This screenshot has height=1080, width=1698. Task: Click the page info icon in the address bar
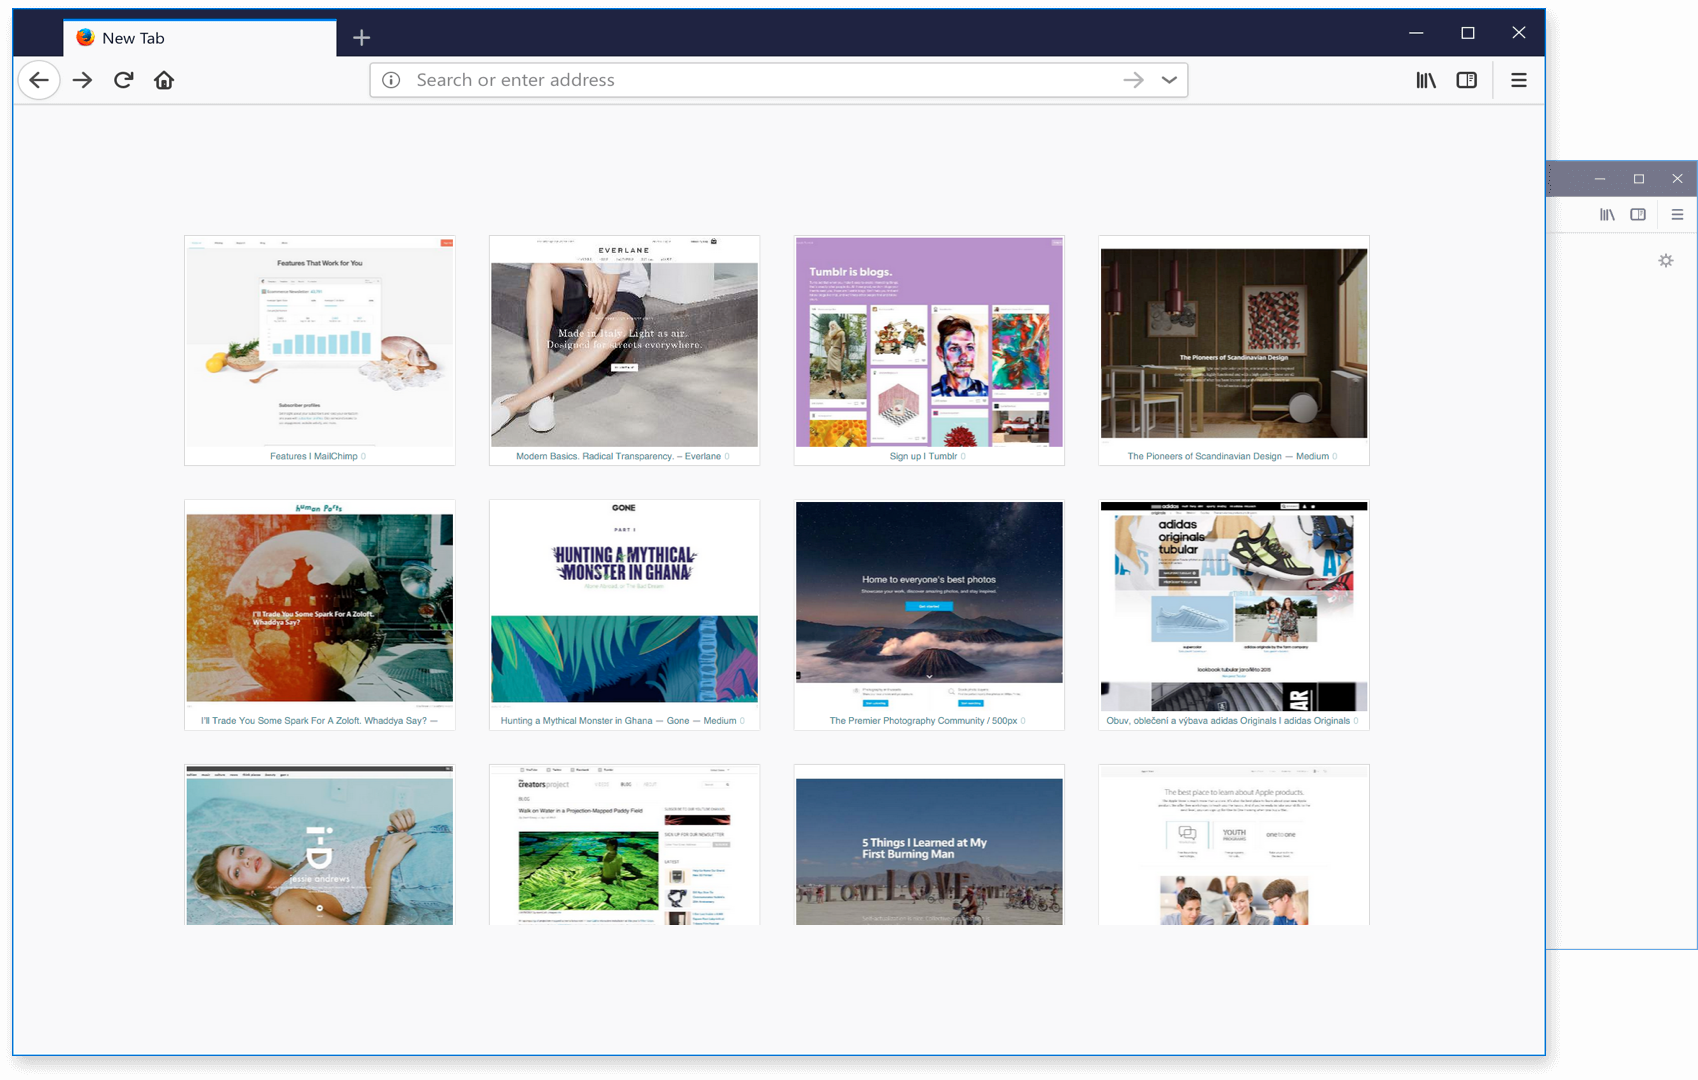tap(390, 79)
